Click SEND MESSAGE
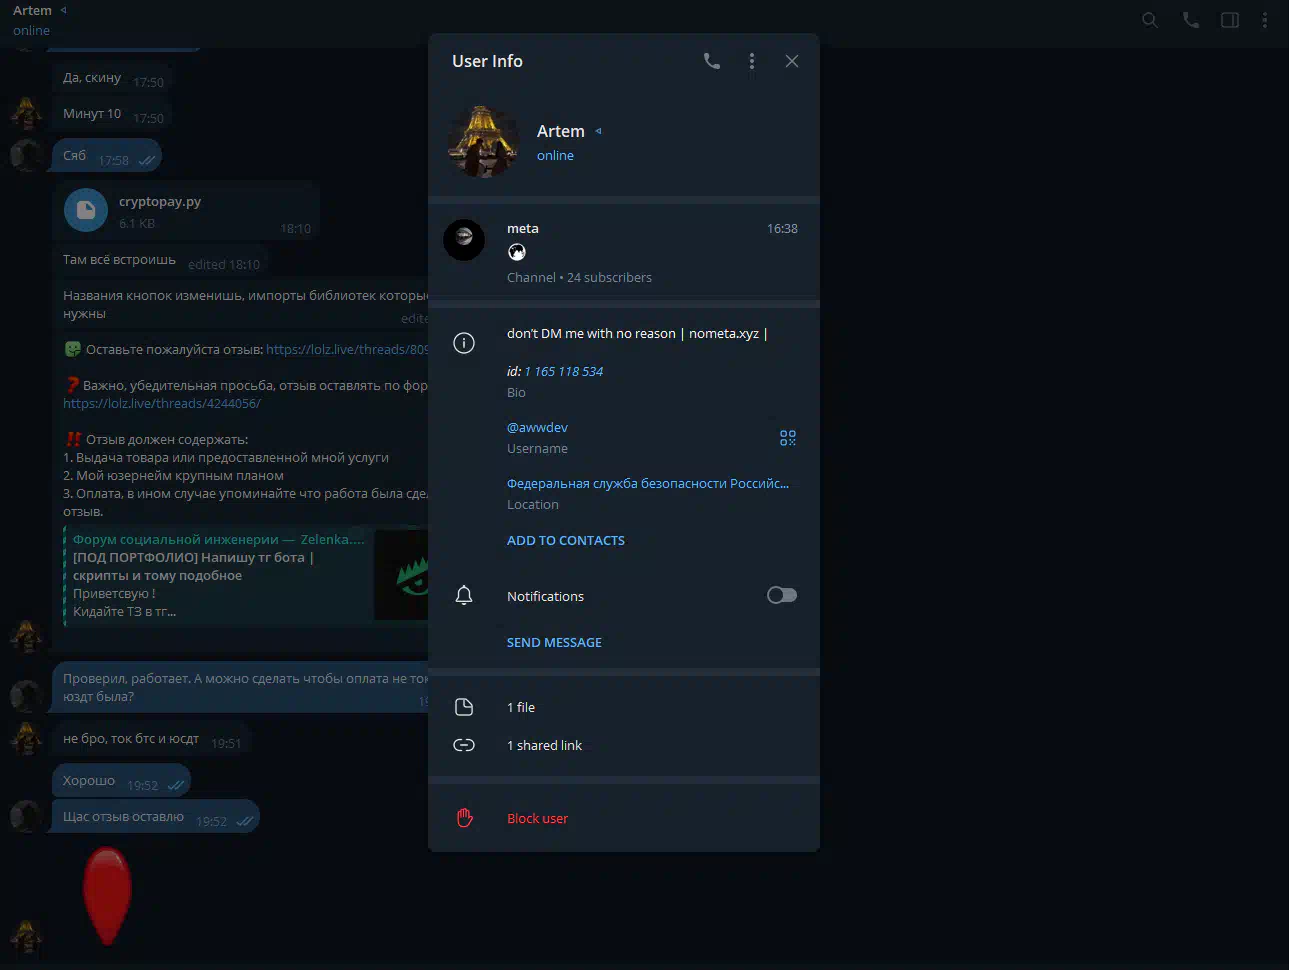This screenshot has height=970, width=1289. [x=554, y=642]
